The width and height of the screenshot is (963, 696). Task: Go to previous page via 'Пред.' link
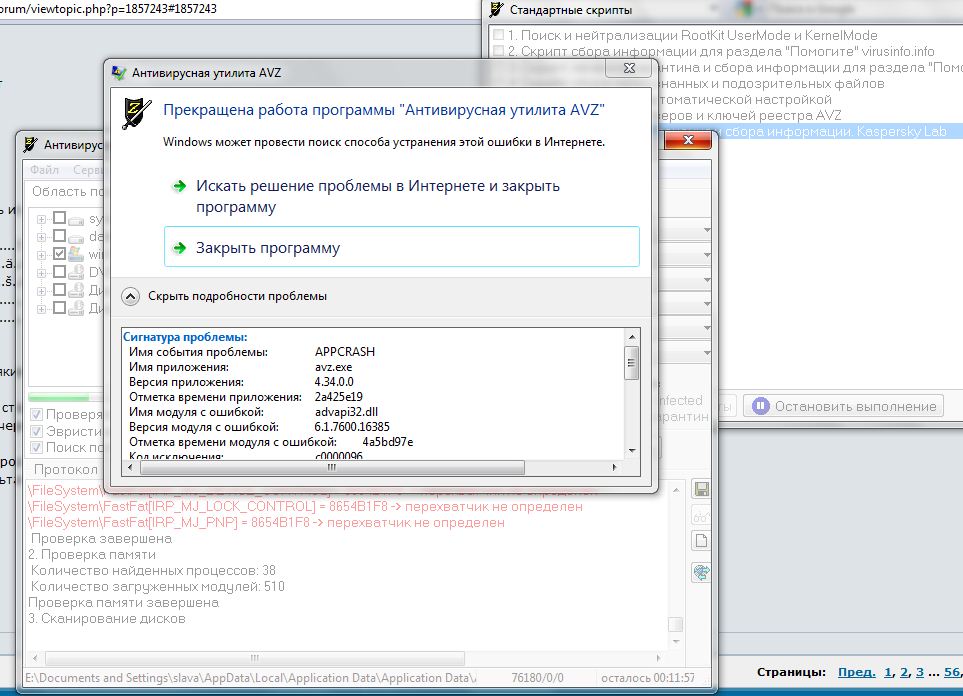857,672
